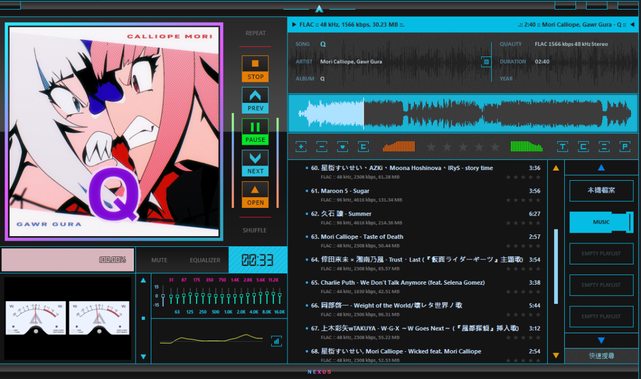Skip to the NEXT track

[255, 163]
